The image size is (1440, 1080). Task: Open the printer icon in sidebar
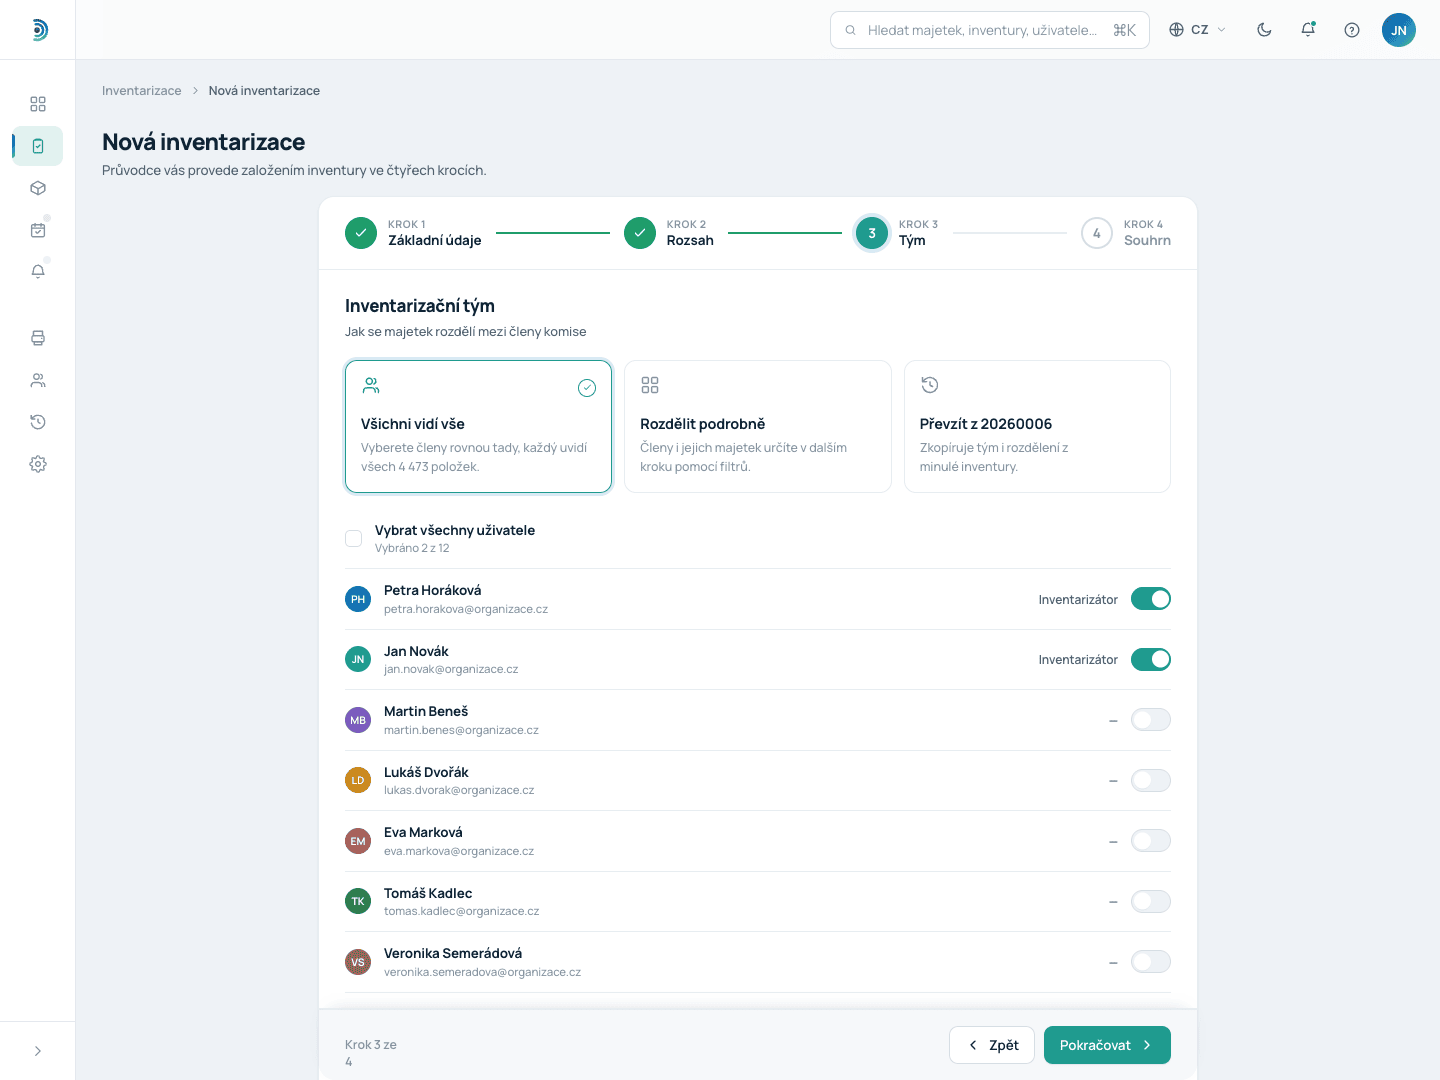coord(38,338)
